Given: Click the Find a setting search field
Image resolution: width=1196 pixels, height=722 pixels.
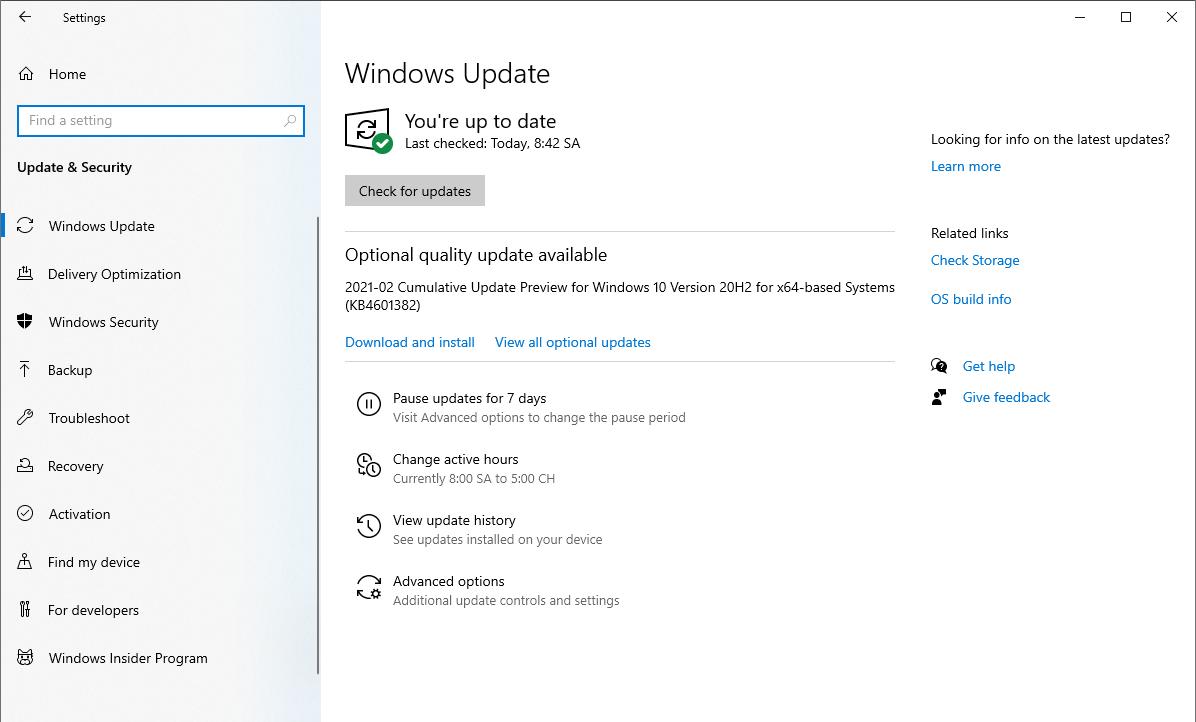Looking at the screenshot, I should [161, 120].
